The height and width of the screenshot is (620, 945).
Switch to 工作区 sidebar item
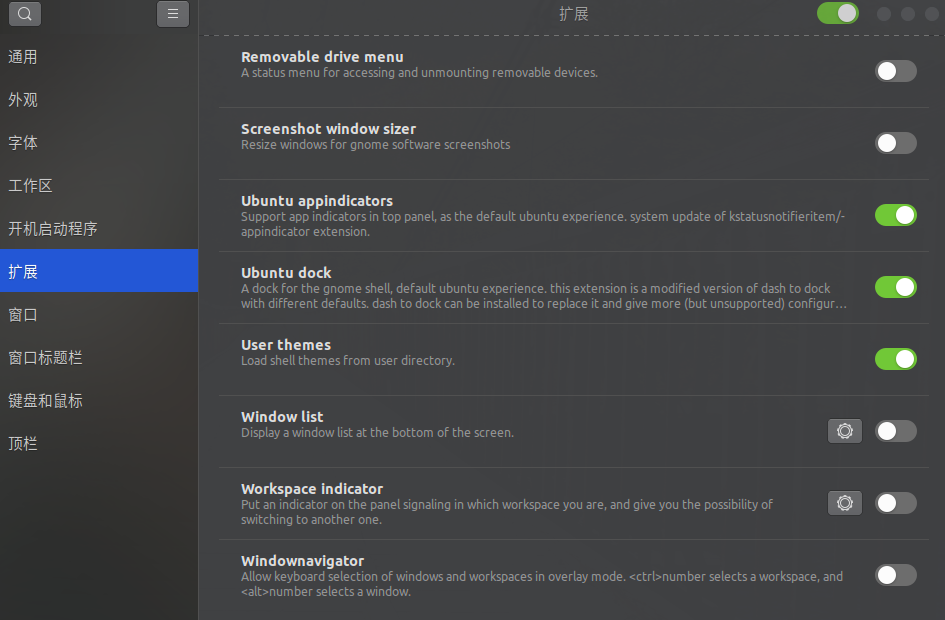pos(99,186)
